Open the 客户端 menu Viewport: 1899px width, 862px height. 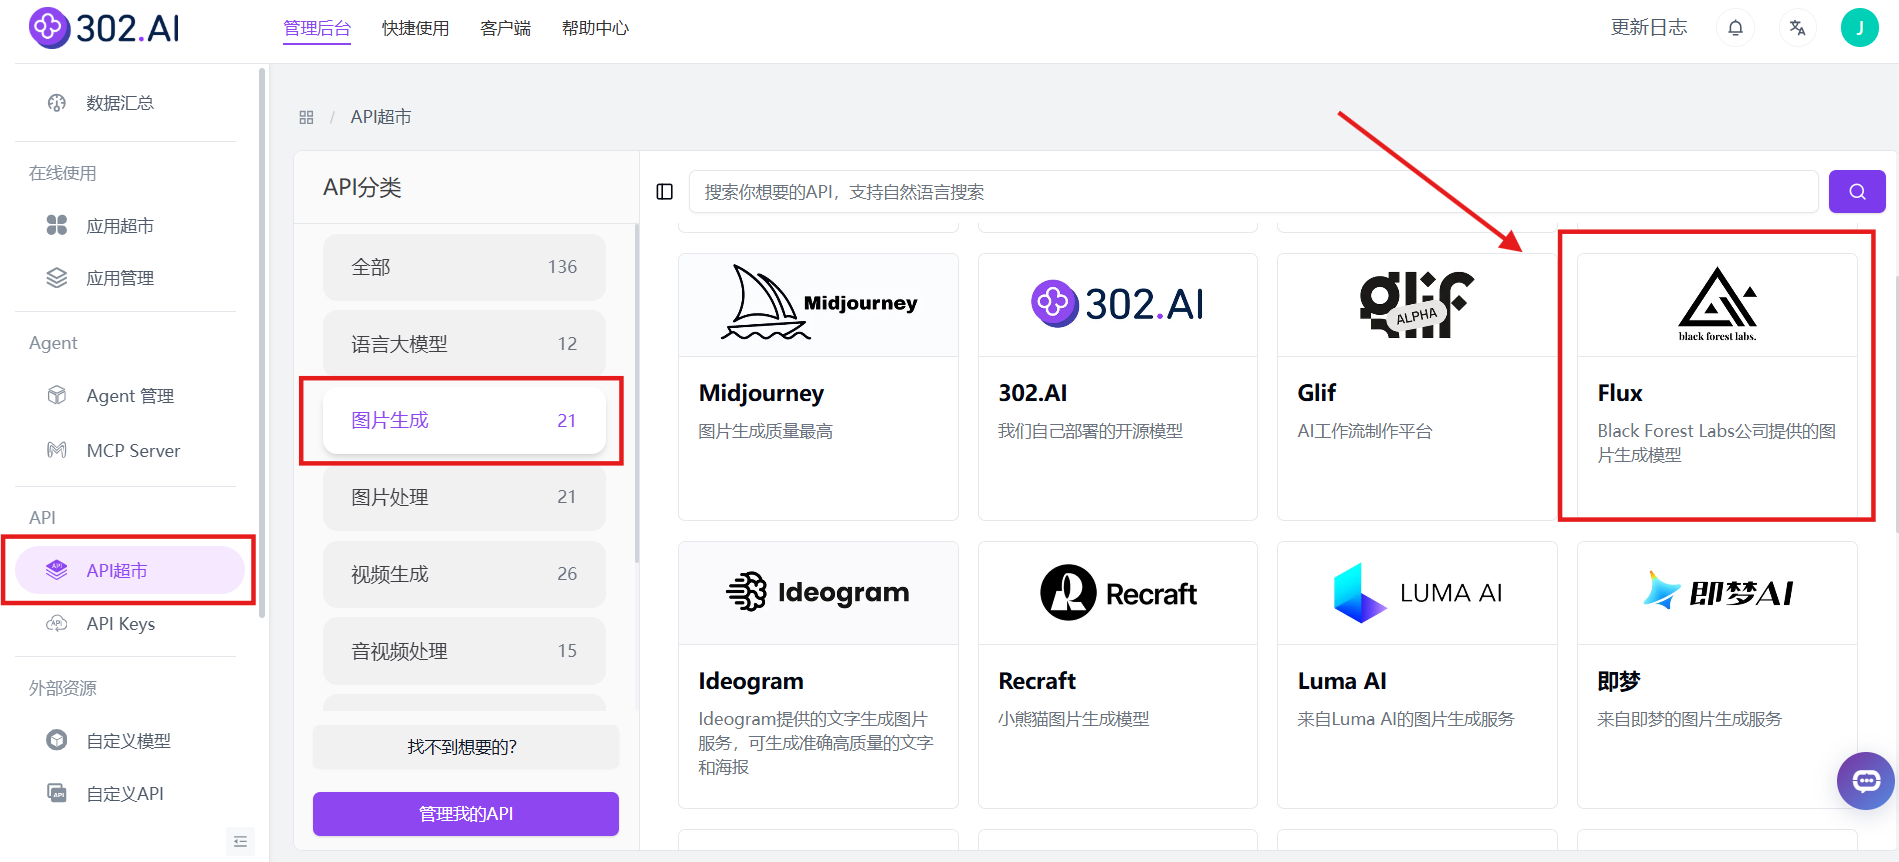coord(505,28)
